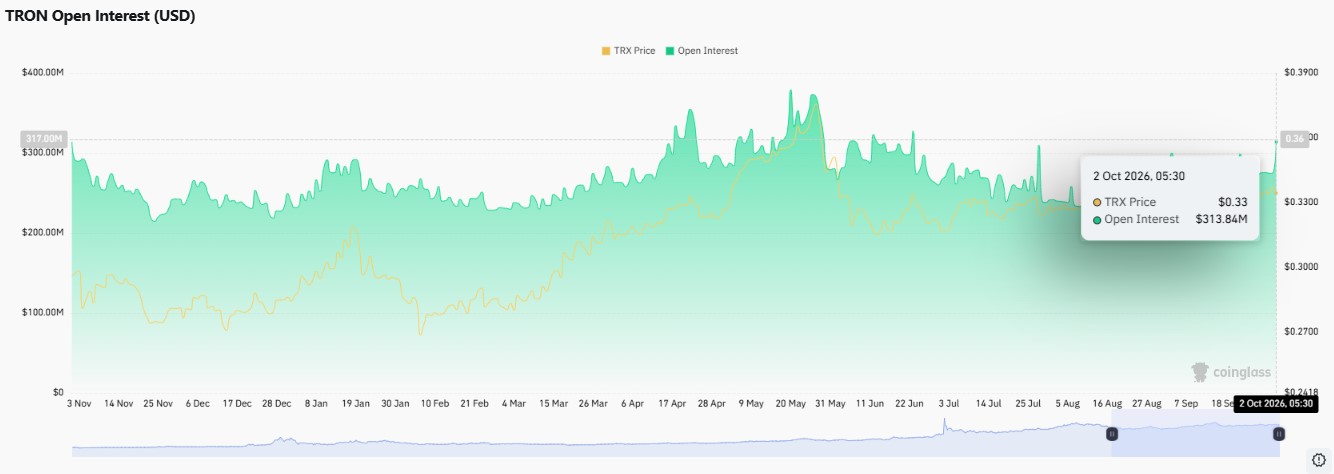The image size is (1334, 474).
Task: Click the '$0' left axis label
Action: click(58, 392)
